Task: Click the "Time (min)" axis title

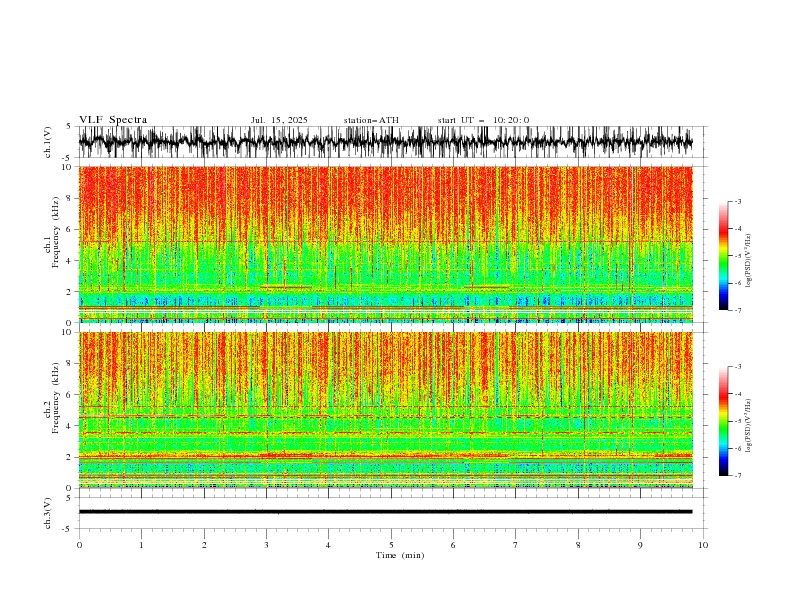Action: tap(400, 555)
